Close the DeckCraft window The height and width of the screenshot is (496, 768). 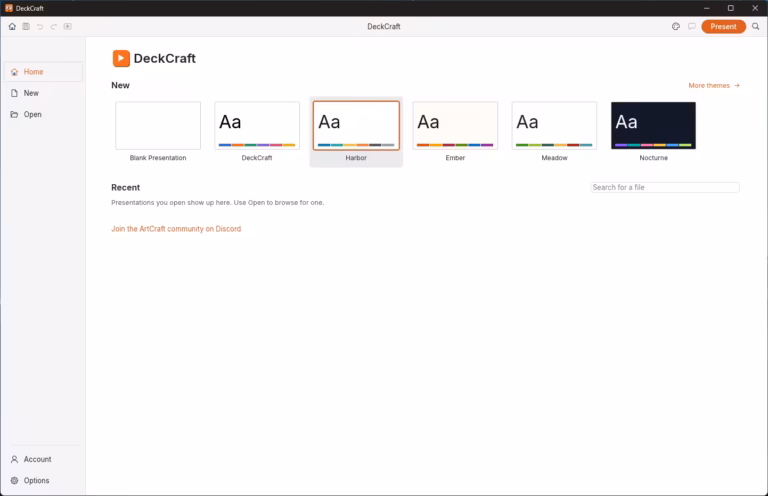tap(755, 8)
